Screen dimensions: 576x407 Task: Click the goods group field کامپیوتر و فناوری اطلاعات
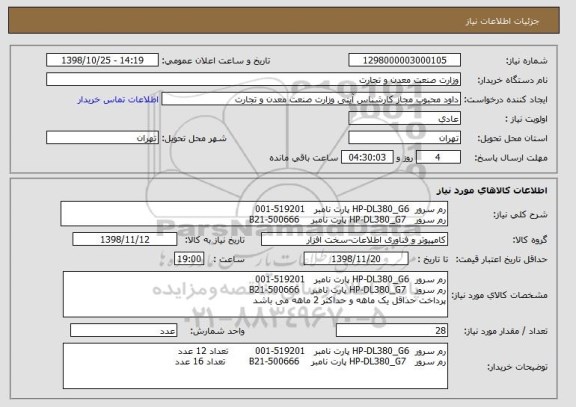(354, 240)
